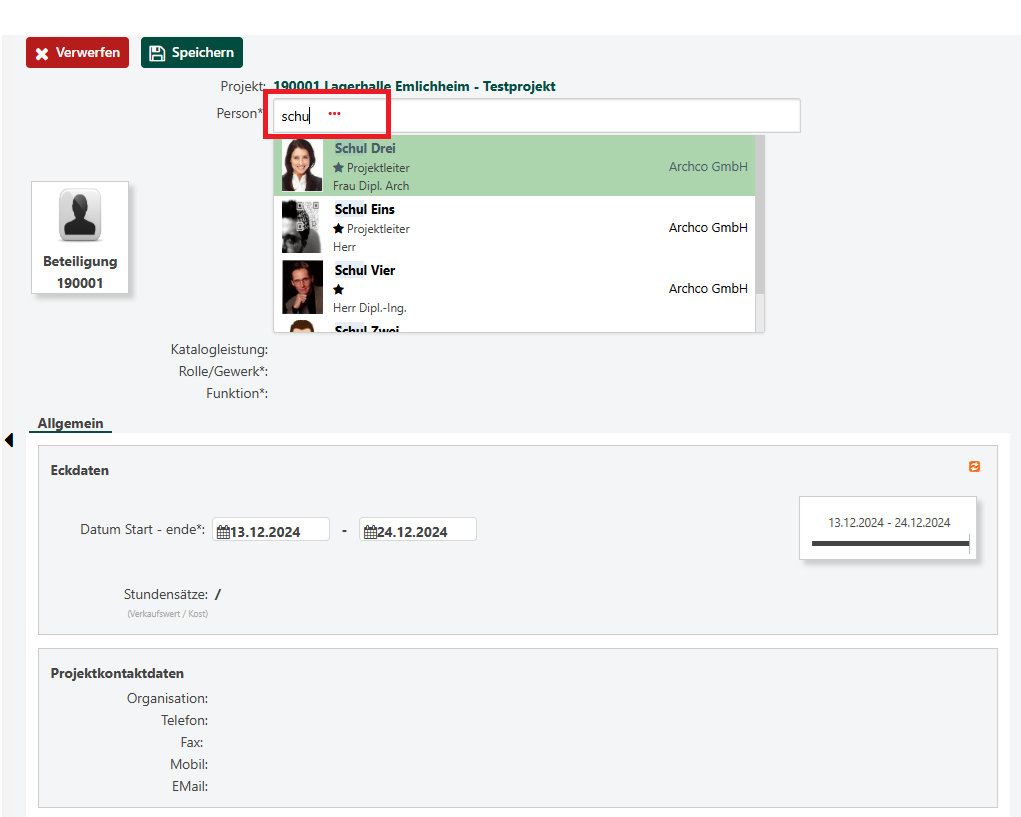Click the Speichern save button
The image size is (1021, 817).
tap(192, 53)
